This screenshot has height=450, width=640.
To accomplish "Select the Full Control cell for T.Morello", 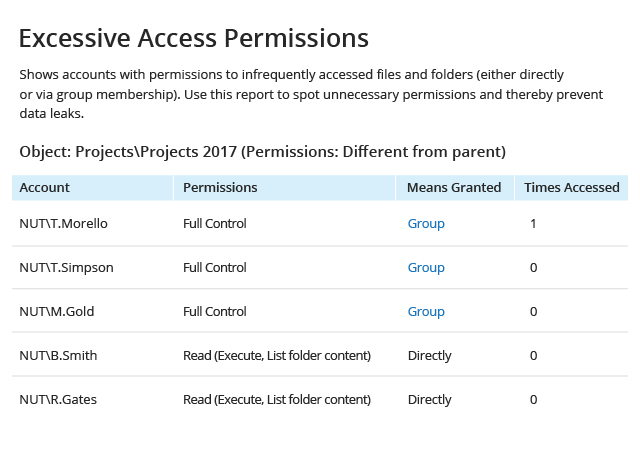I will (215, 224).
